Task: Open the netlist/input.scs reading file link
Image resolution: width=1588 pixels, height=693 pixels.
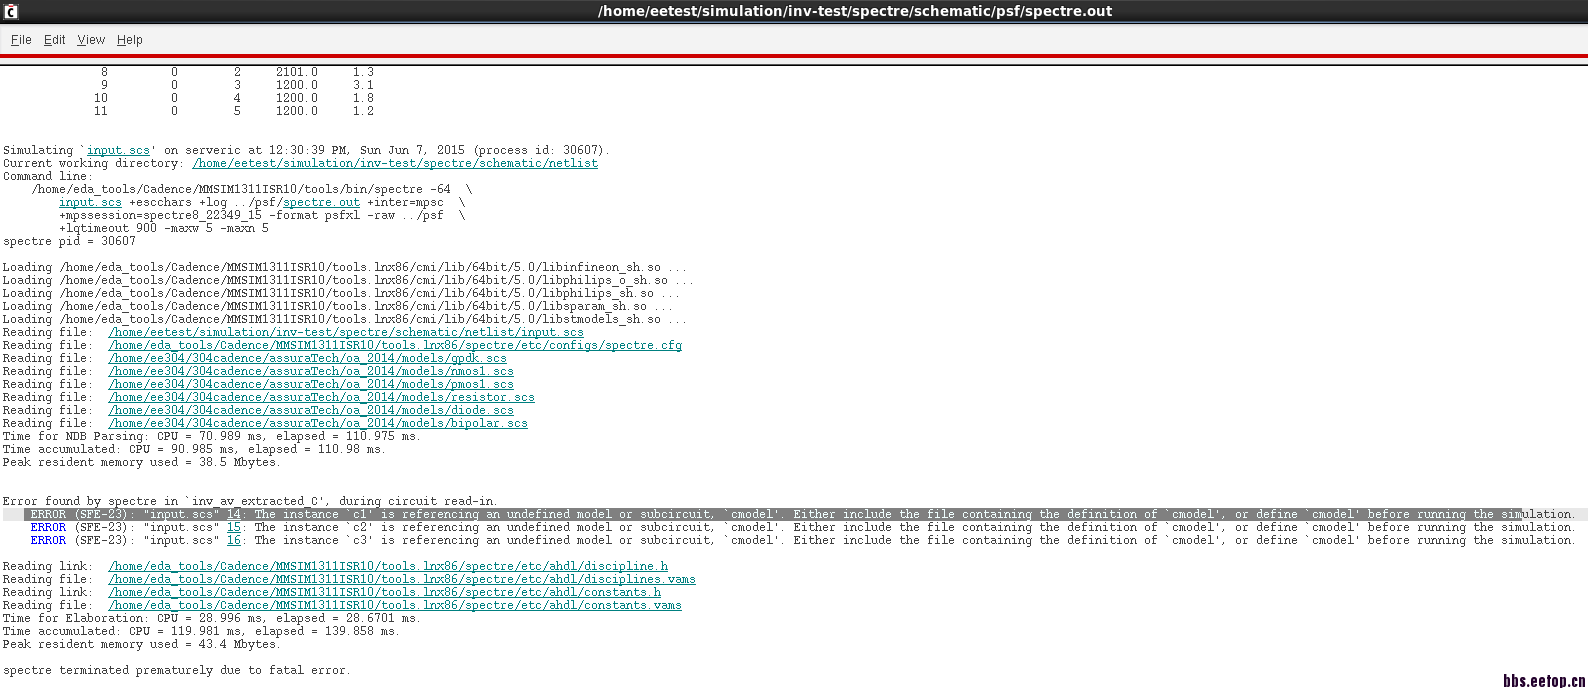Action: pyautogui.click(x=346, y=332)
